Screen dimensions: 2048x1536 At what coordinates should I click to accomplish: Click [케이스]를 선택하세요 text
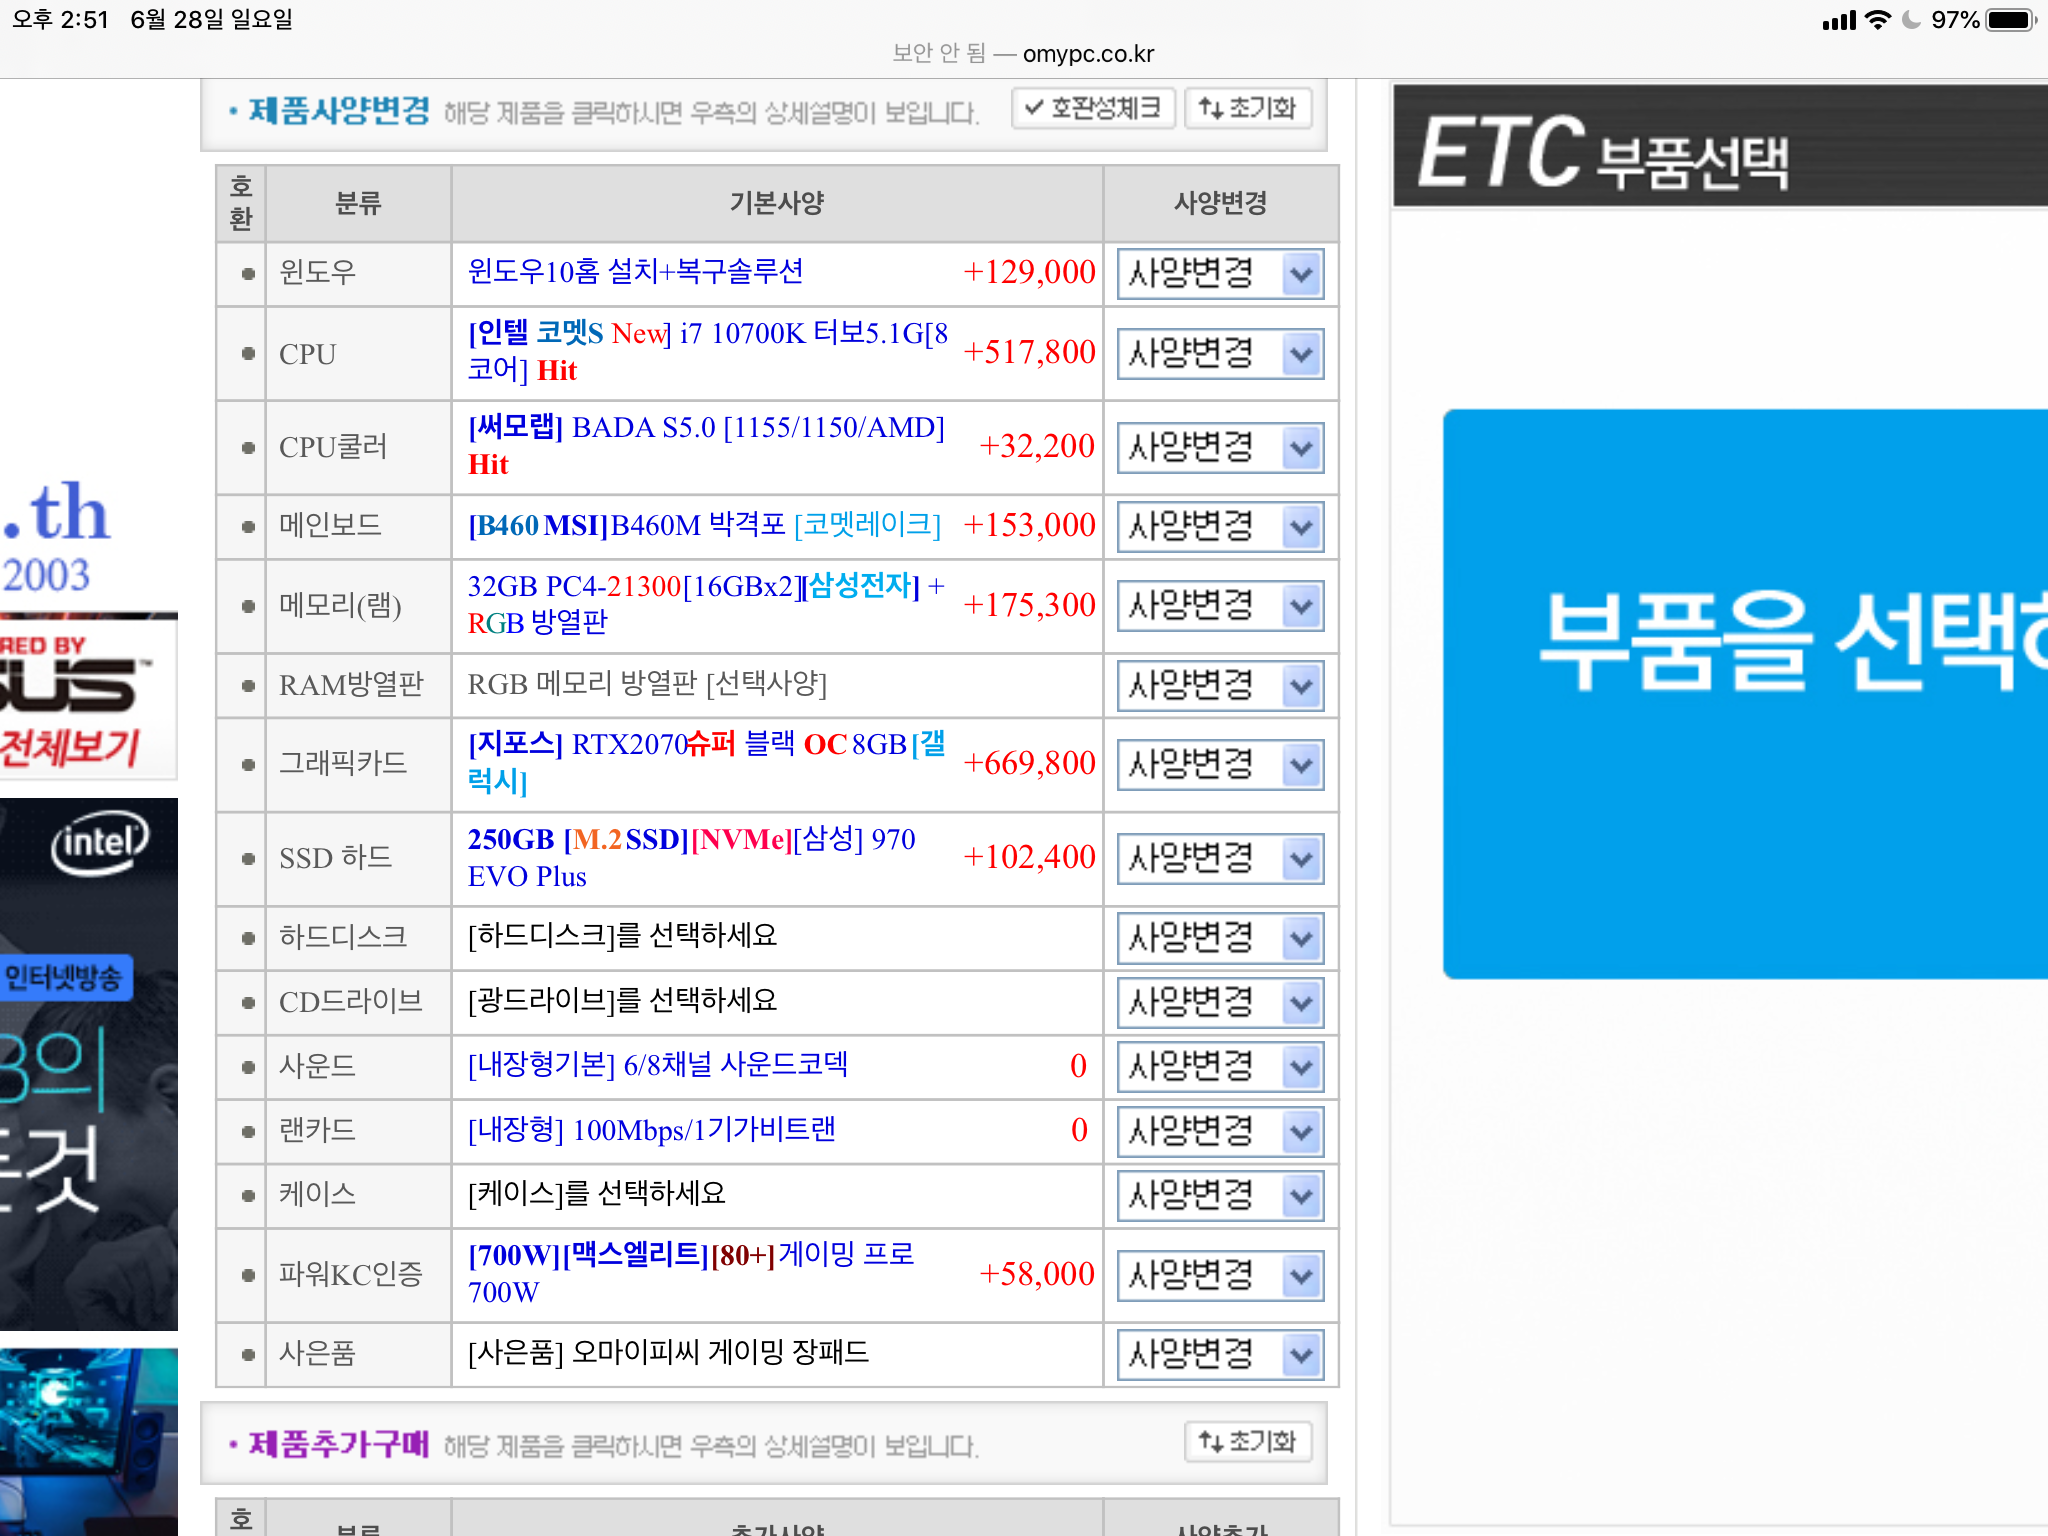tap(596, 1193)
